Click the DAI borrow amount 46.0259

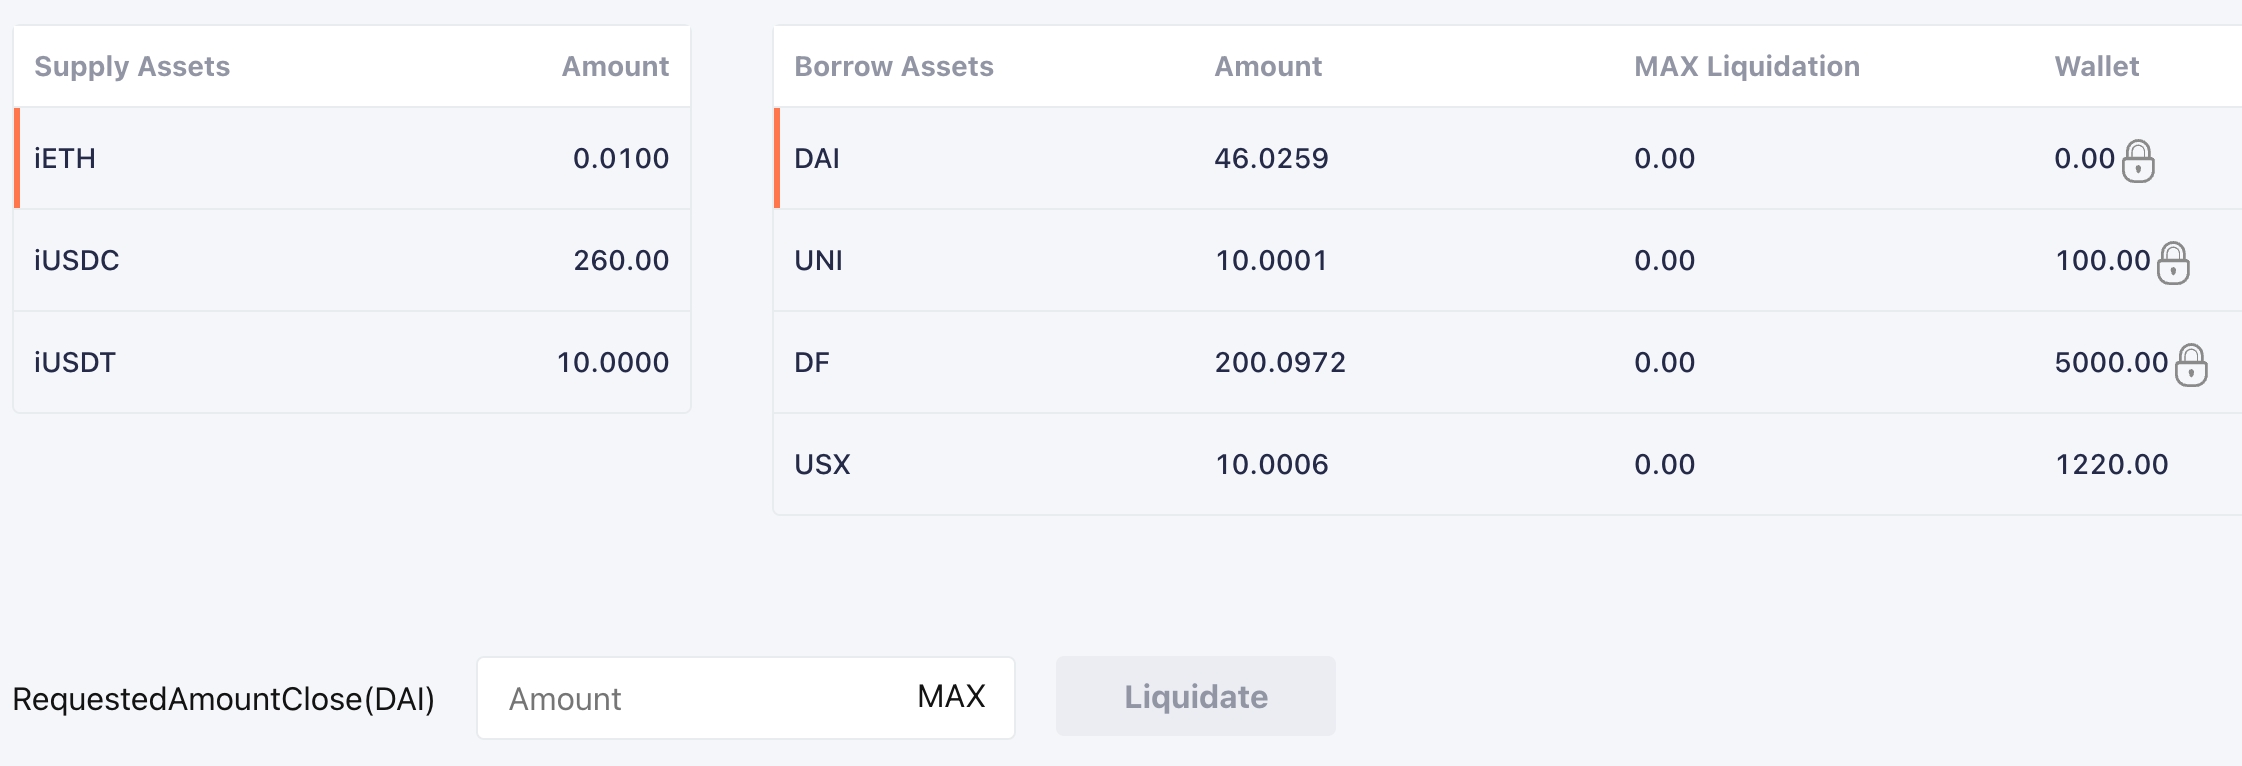click(1271, 158)
